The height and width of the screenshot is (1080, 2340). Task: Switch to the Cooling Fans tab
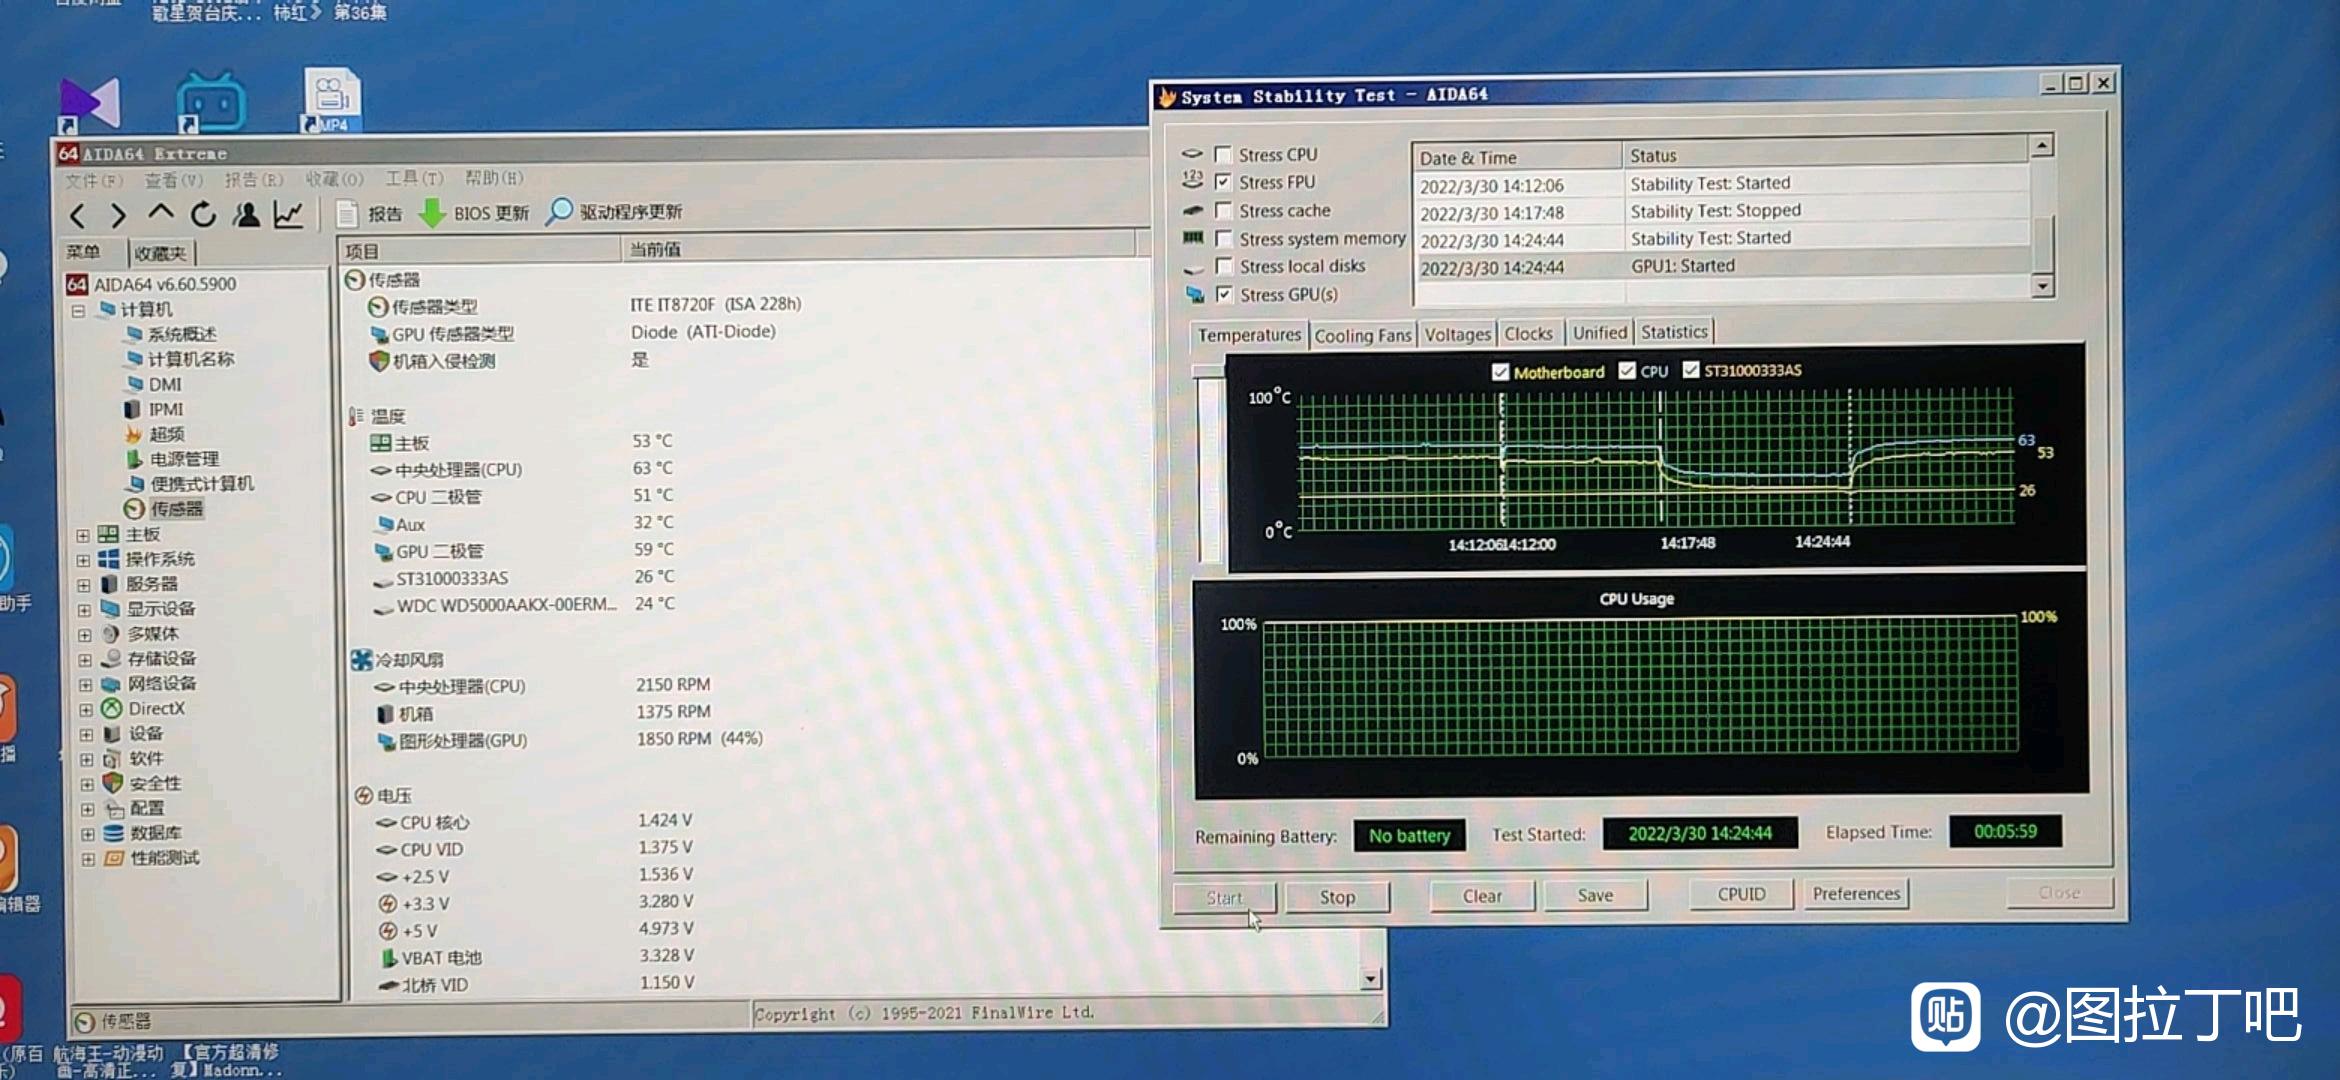[x=1363, y=336]
